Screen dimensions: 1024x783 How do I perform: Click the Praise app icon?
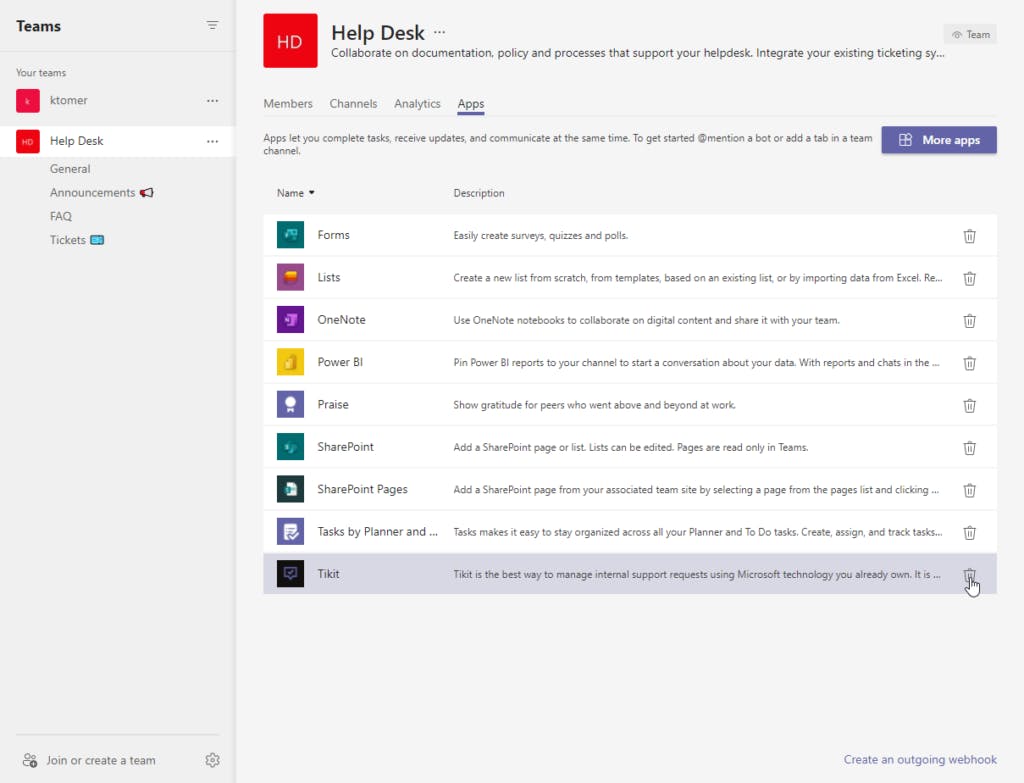click(290, 405)
